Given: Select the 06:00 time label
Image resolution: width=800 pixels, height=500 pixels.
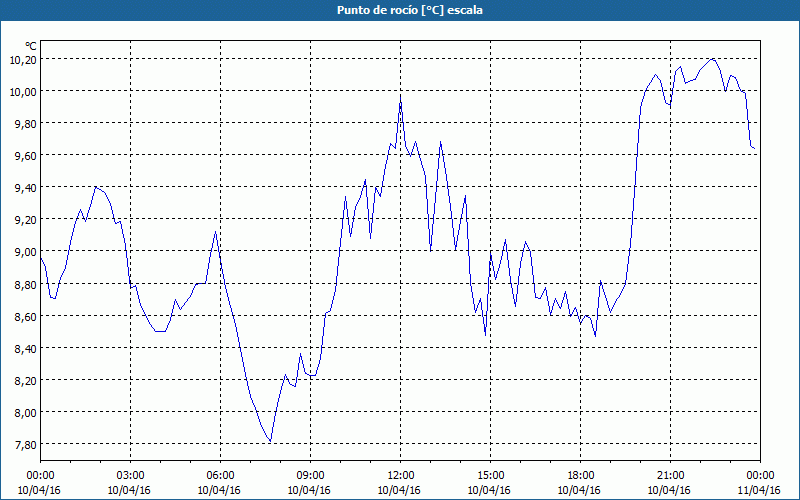Looking at the screenshot, I should click(220, 476).
